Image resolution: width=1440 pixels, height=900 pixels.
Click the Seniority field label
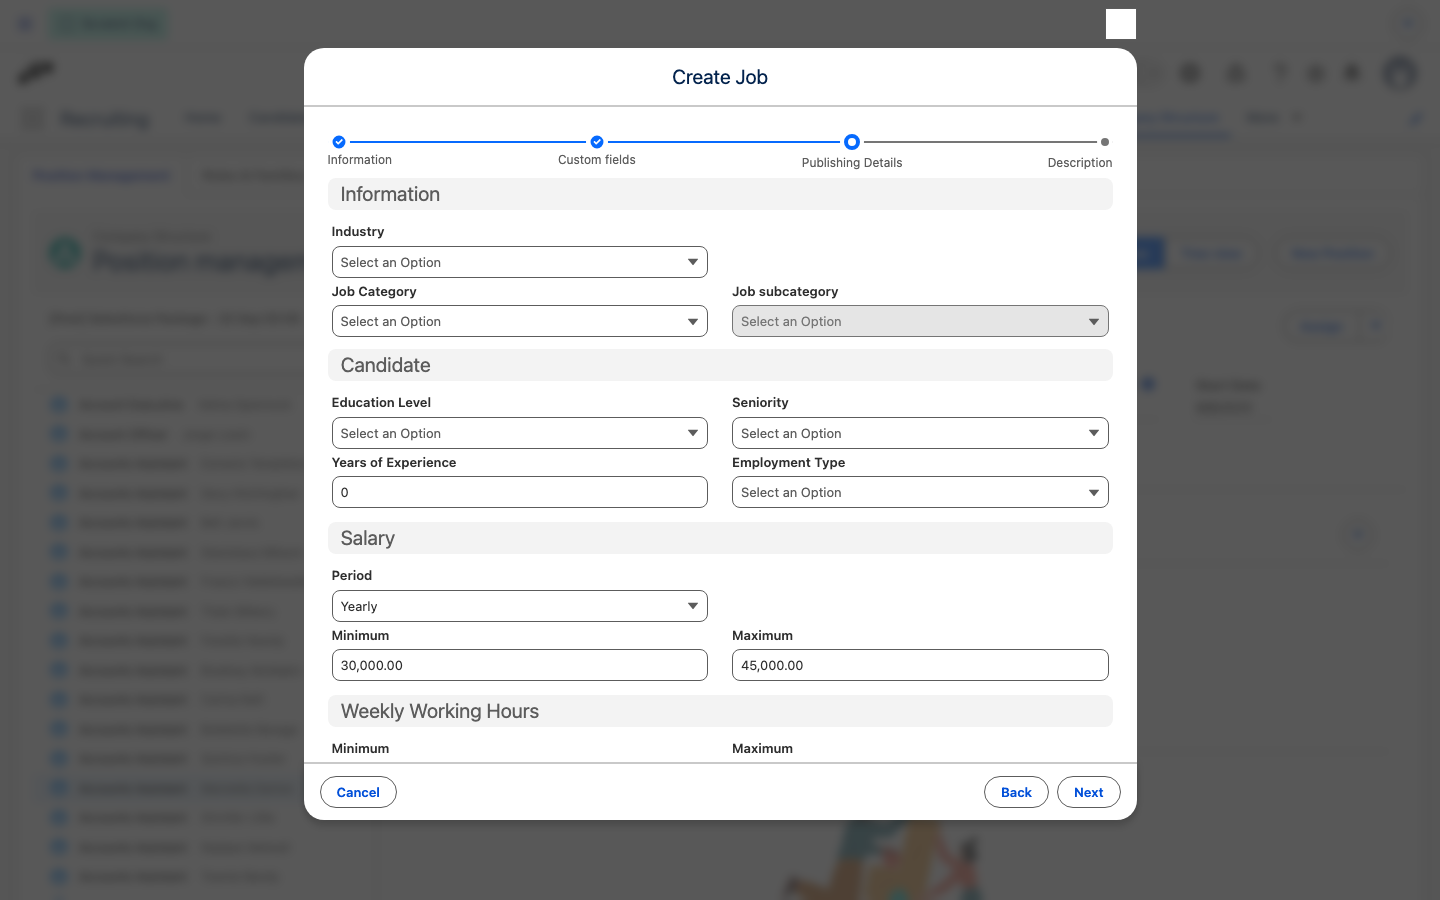point(760,402)
